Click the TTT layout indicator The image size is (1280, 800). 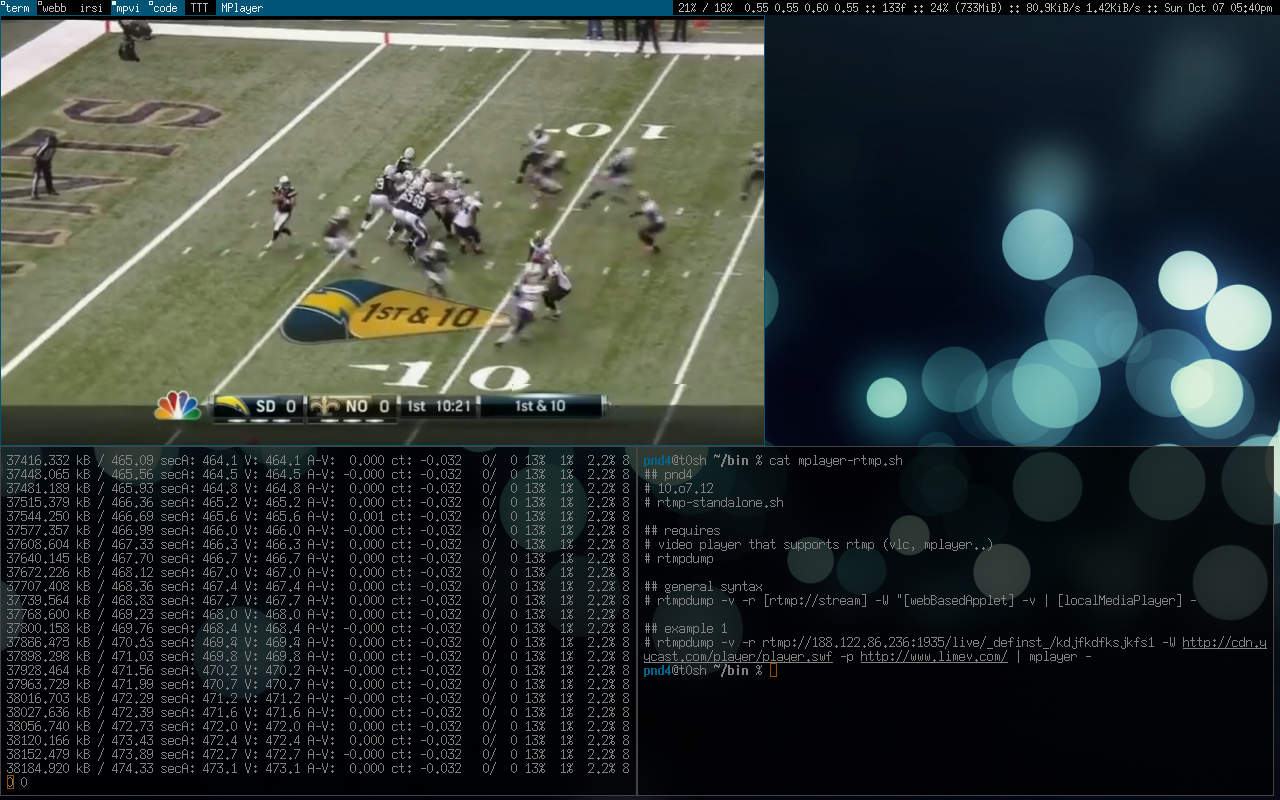200,8
